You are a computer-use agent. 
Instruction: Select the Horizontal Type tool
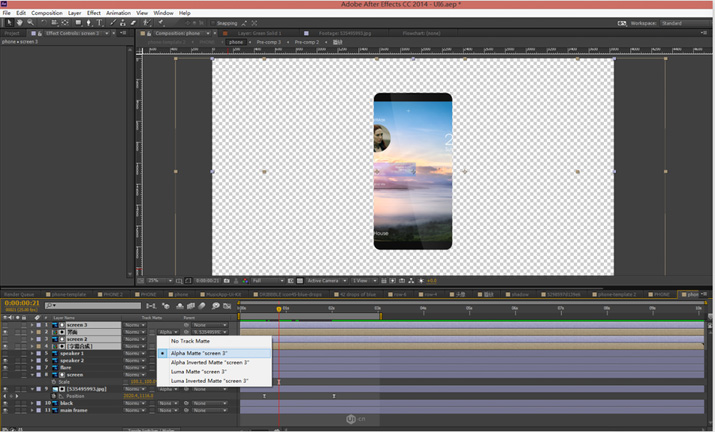tap(100, 22)
